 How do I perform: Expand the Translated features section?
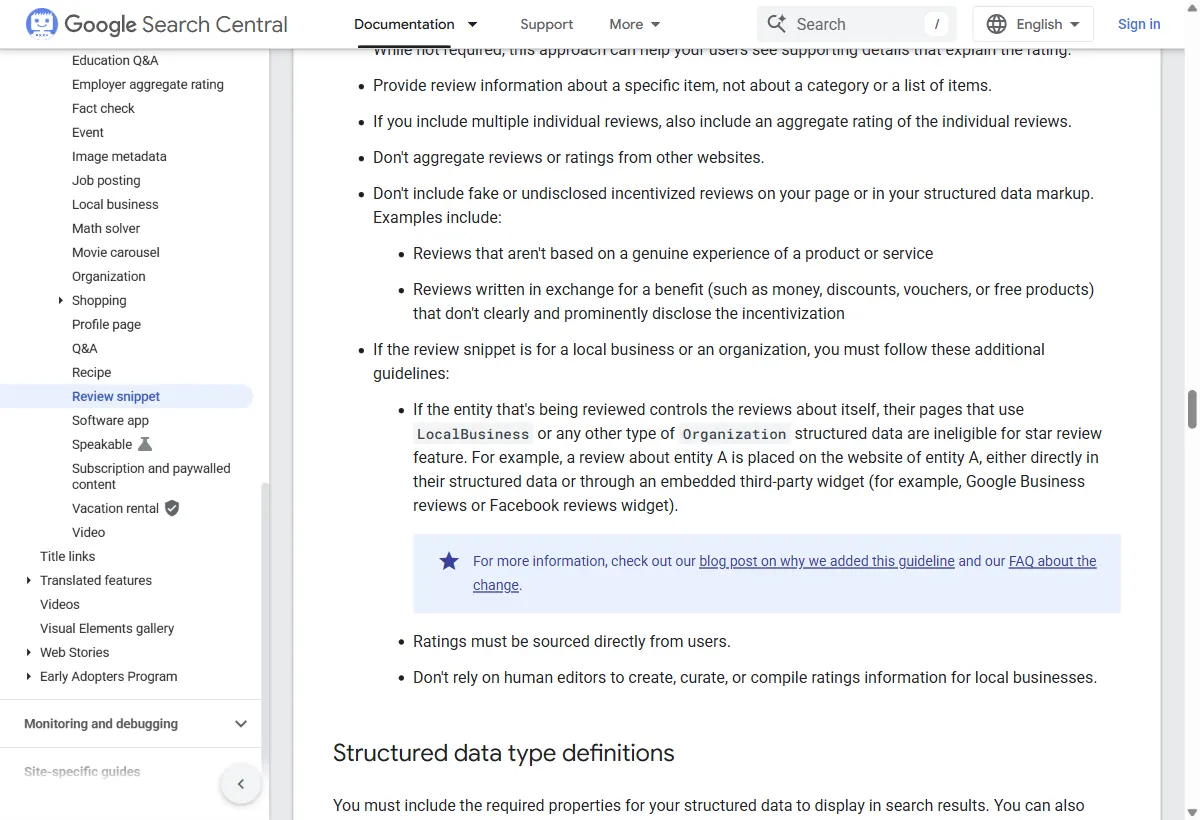(28, 580)
